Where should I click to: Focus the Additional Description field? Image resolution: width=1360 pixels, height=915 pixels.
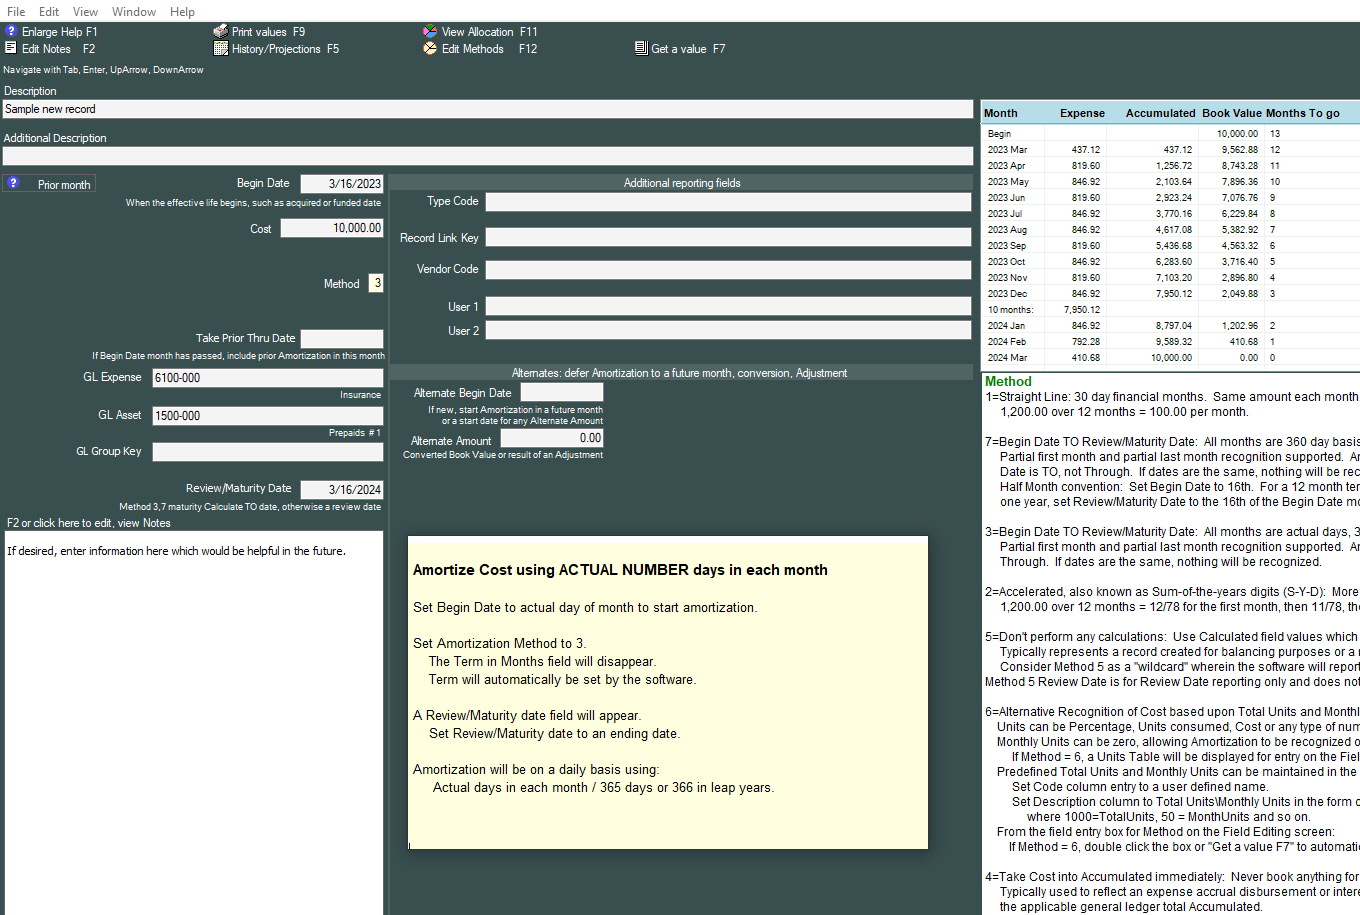[x=488, y=156]
